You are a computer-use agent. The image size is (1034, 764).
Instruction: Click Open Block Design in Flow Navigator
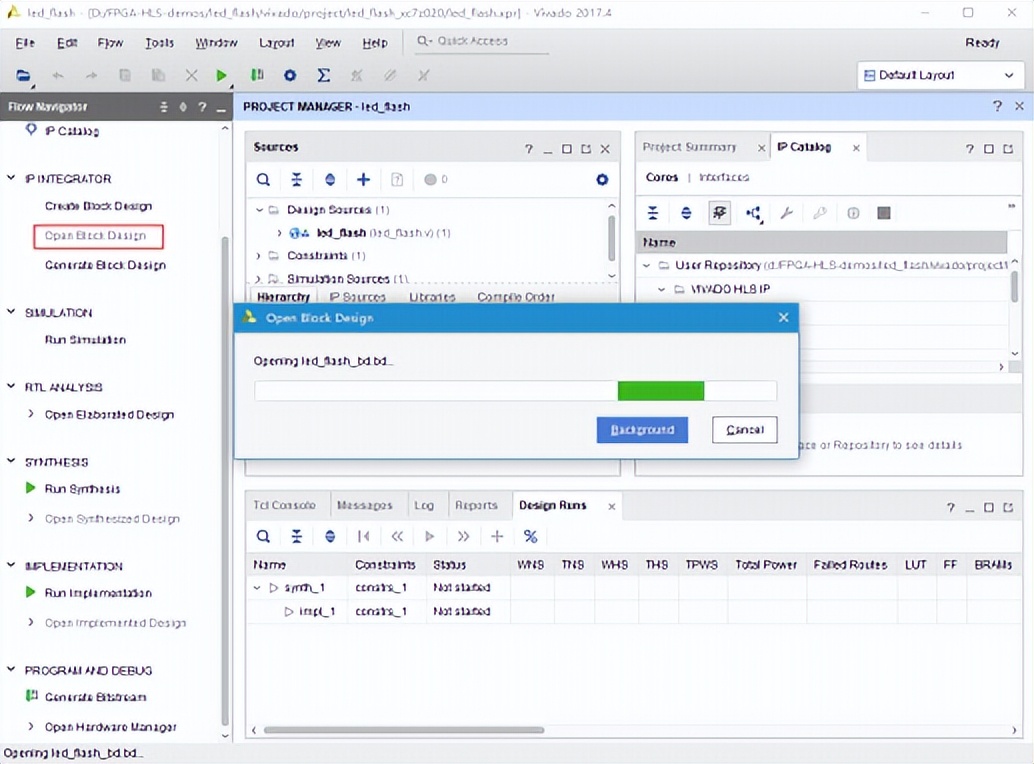(x=96, y=235)
